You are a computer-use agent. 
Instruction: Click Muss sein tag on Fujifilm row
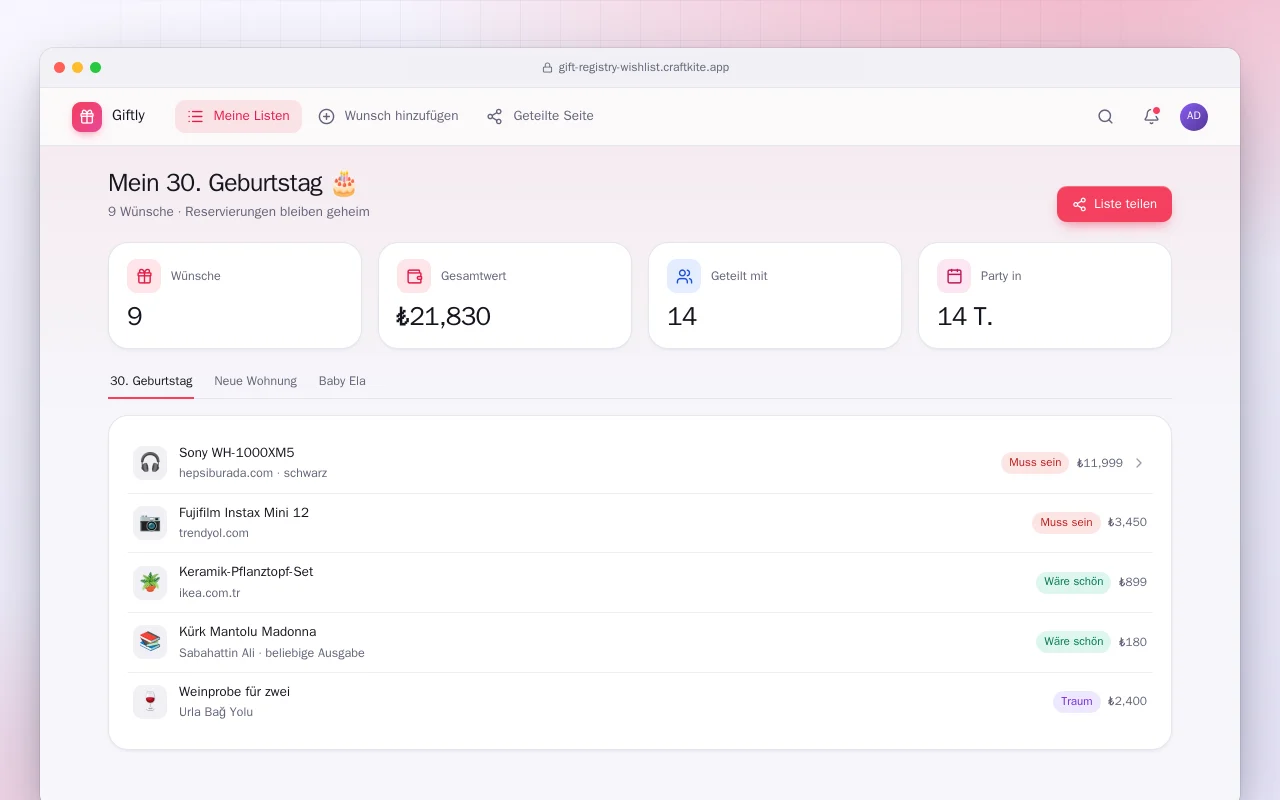[x=1066, y=523]
